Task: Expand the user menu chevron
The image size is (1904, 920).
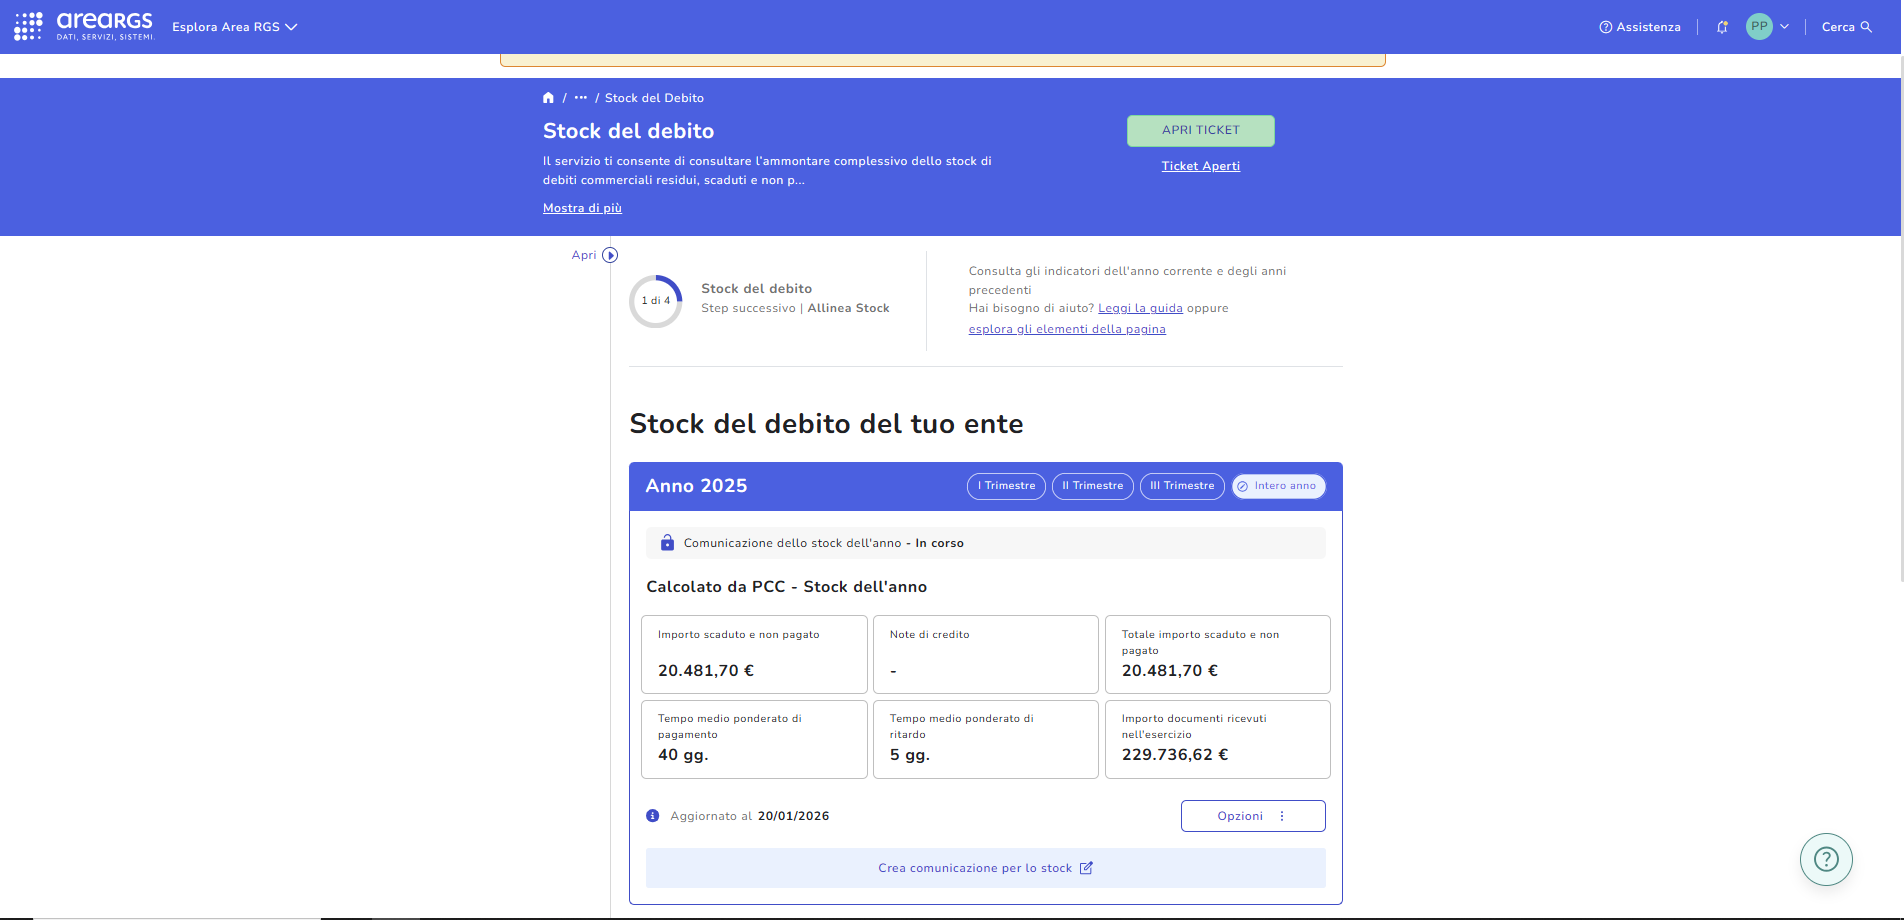Action: 1784,27
